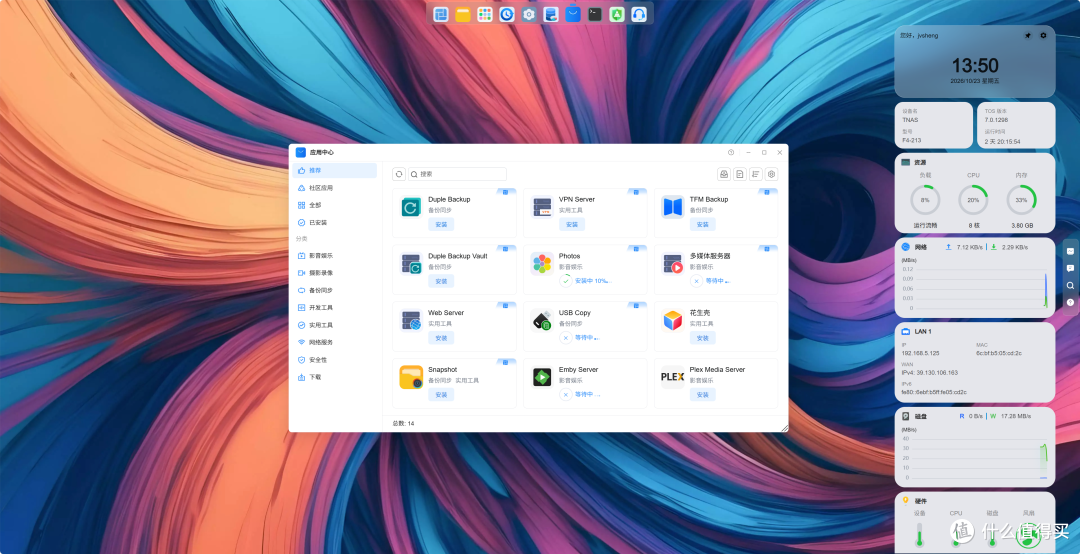This screenshot has height=554, width=1080.
Task: Open the yellow file manager dock icon
Action: click(463, 14)
